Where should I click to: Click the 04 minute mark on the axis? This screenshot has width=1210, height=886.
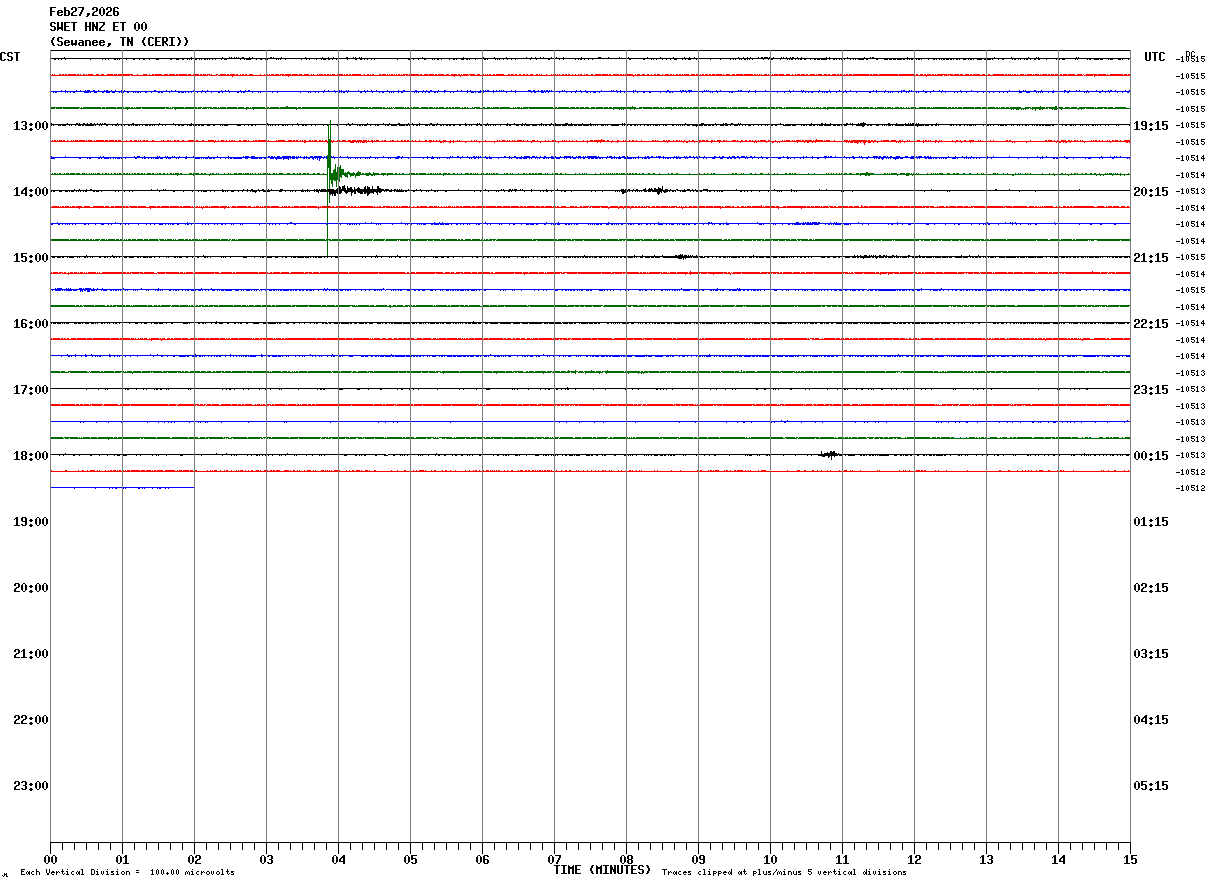pyautogui.click(x=338, y=860)
